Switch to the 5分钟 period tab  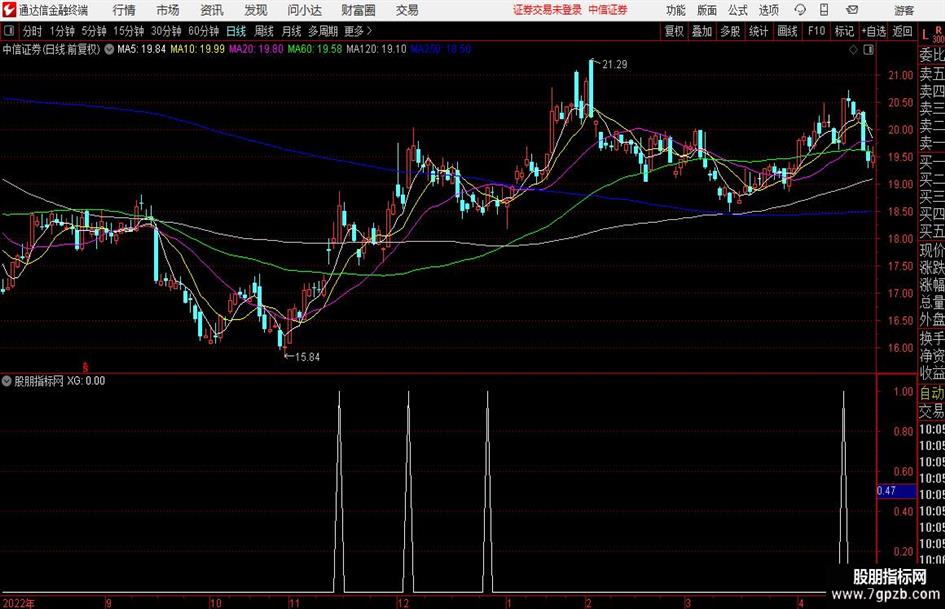(x=94, y=31)
